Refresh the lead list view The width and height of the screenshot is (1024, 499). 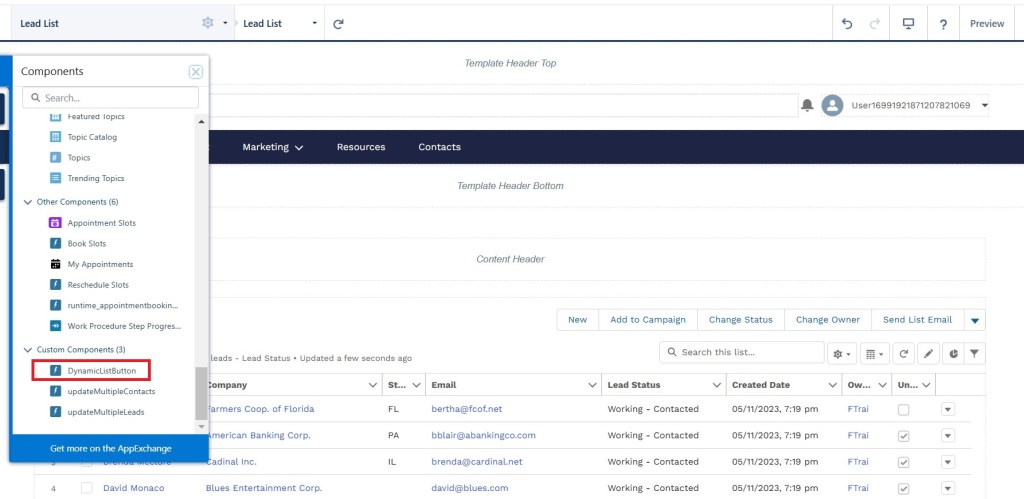click(x=904, y=353)
